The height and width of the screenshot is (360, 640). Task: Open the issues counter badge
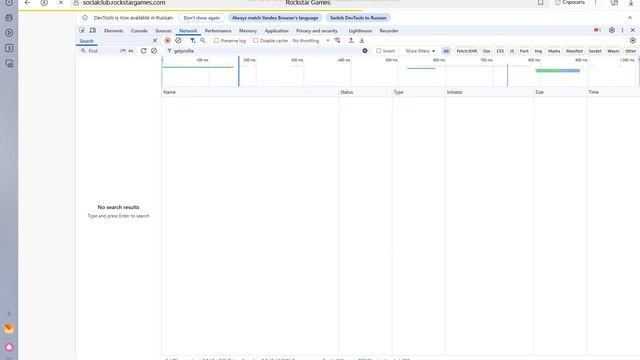pyautogui.click(x=597, y=30)
